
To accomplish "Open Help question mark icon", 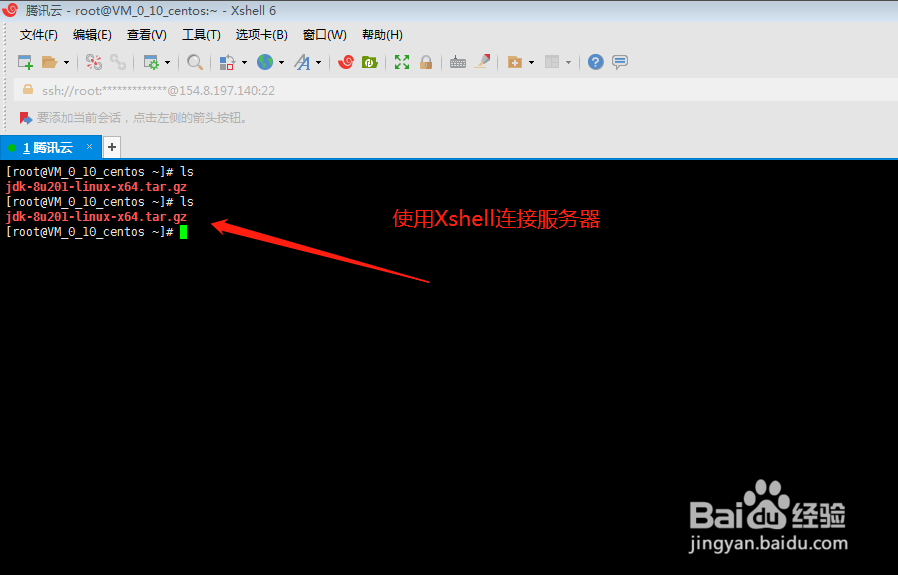I will 596,62.
